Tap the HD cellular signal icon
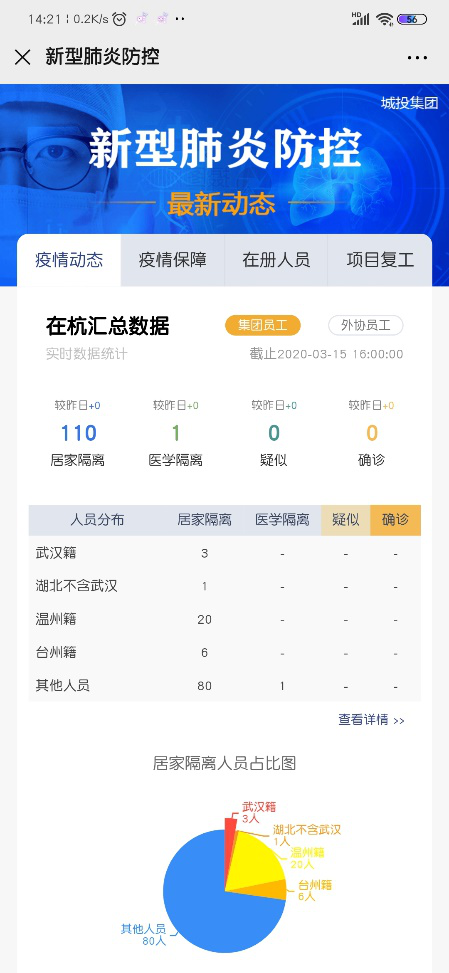Viewport: 449px width, 973px height. point(360,19)
